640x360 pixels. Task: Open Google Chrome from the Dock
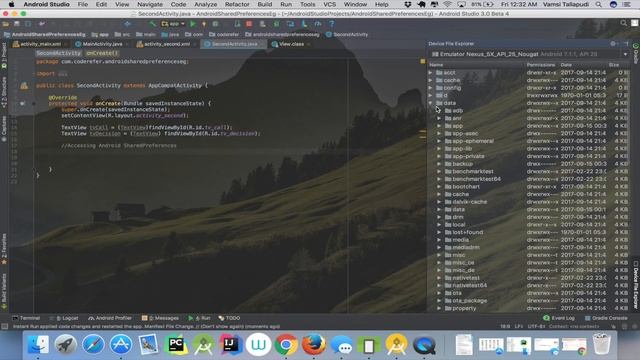[286, 345]
